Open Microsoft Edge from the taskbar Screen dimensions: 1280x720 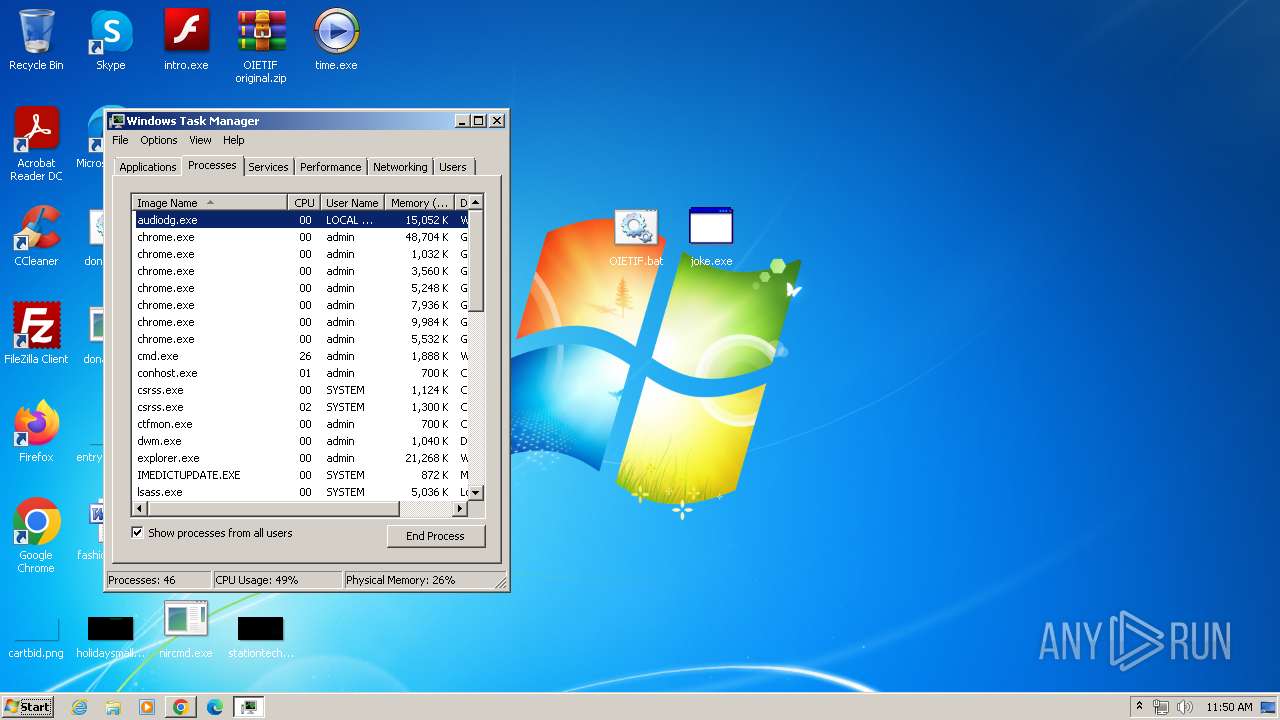coord(214,707)
